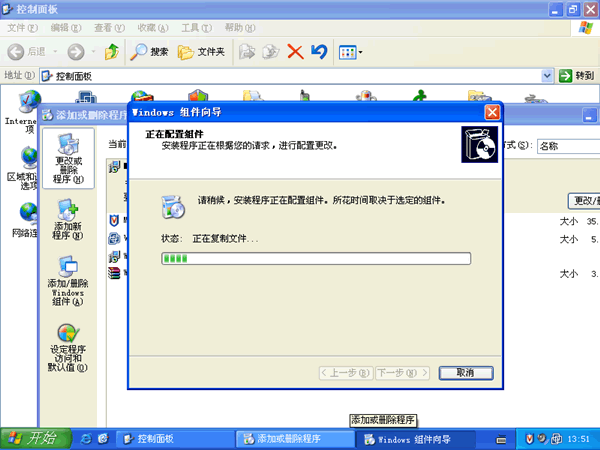The width and height of the screenshot is (600, 450).
Task: Open the 文件(F) menu
Action: [23, 28]
